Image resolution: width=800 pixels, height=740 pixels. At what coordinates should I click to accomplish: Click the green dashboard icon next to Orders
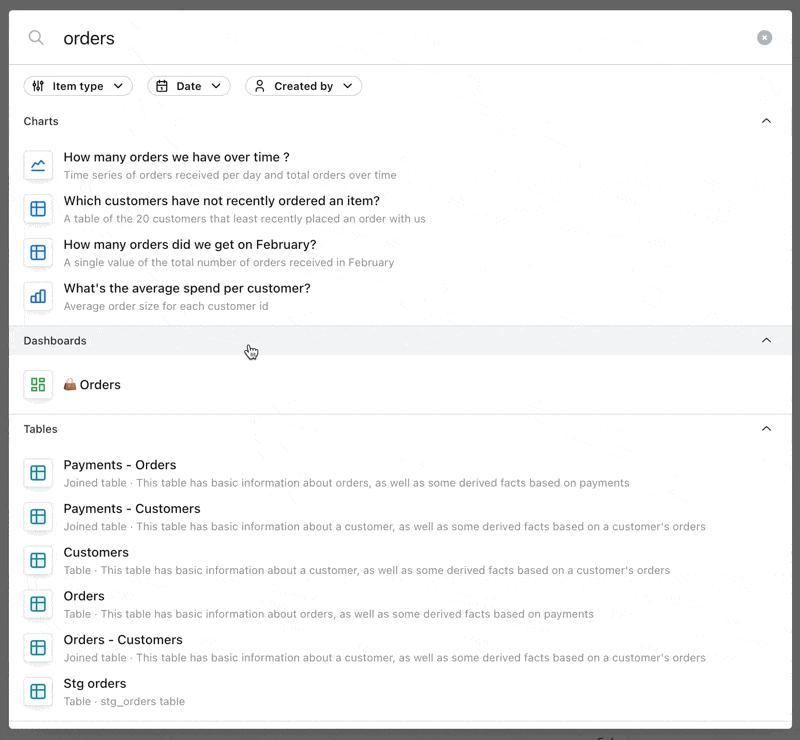(x=38, y=385)
